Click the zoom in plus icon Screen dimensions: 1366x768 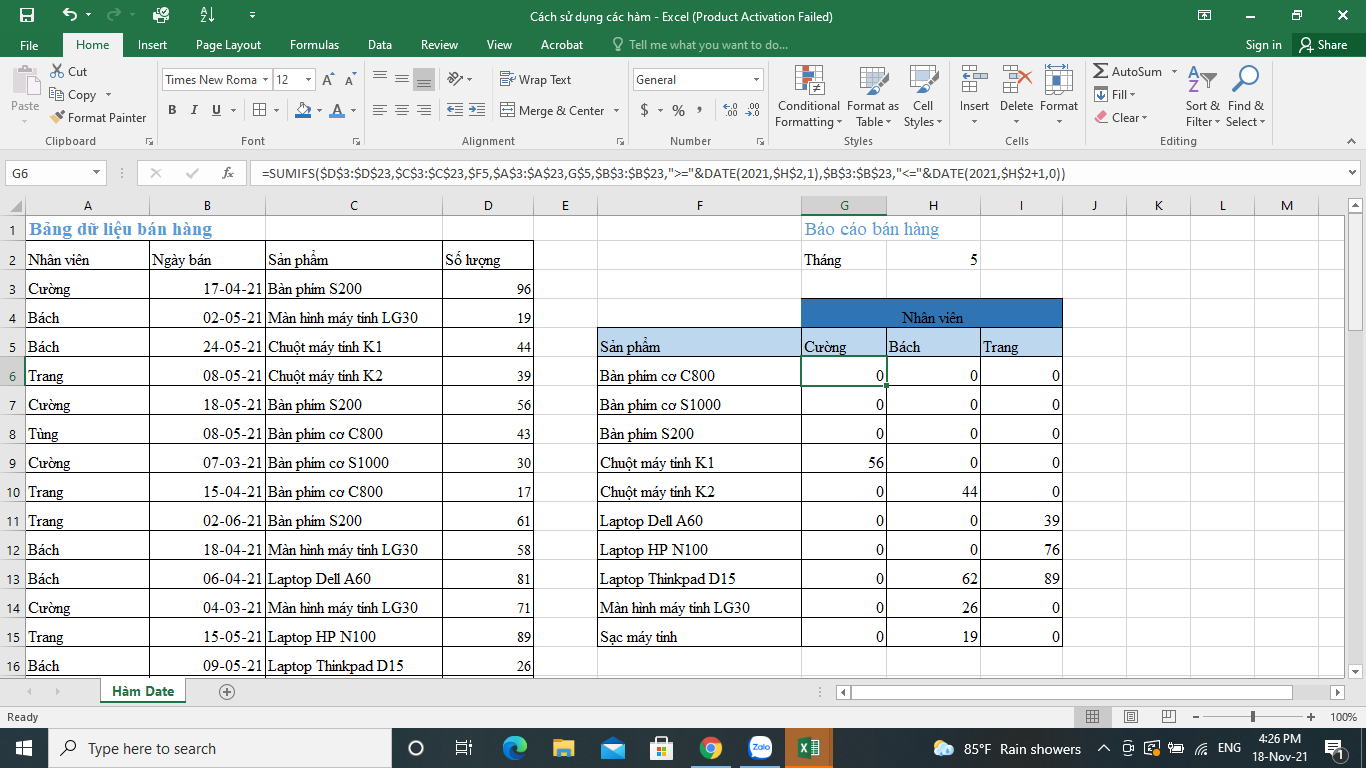1312,717
